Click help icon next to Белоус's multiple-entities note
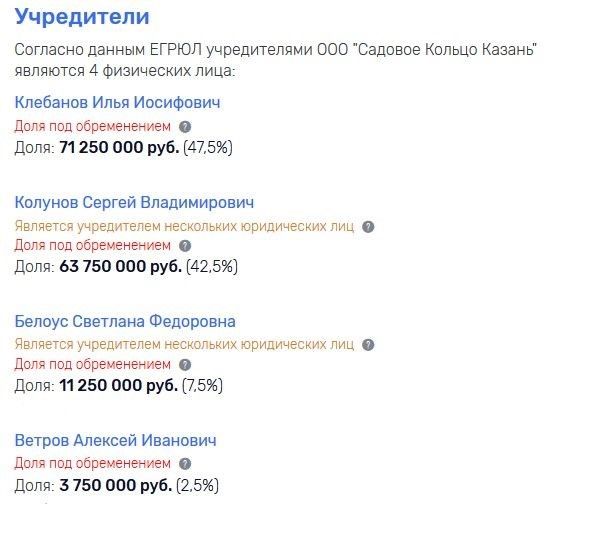Image resolution: width=594 pixels, height=535 pixels. (368, 345)
